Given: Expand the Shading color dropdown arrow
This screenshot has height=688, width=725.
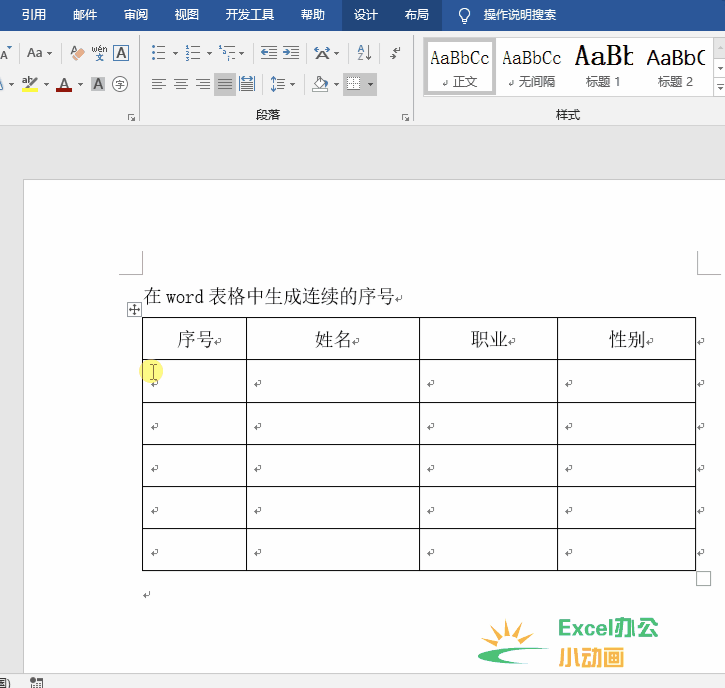Looking at the screenshot, I should coord(336,84).
